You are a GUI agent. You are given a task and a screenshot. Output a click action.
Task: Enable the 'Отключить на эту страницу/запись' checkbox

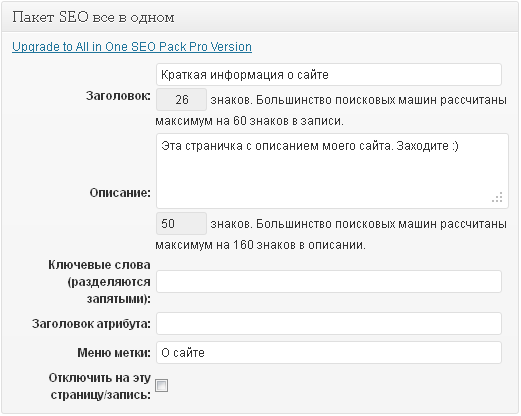pos(162,386)
